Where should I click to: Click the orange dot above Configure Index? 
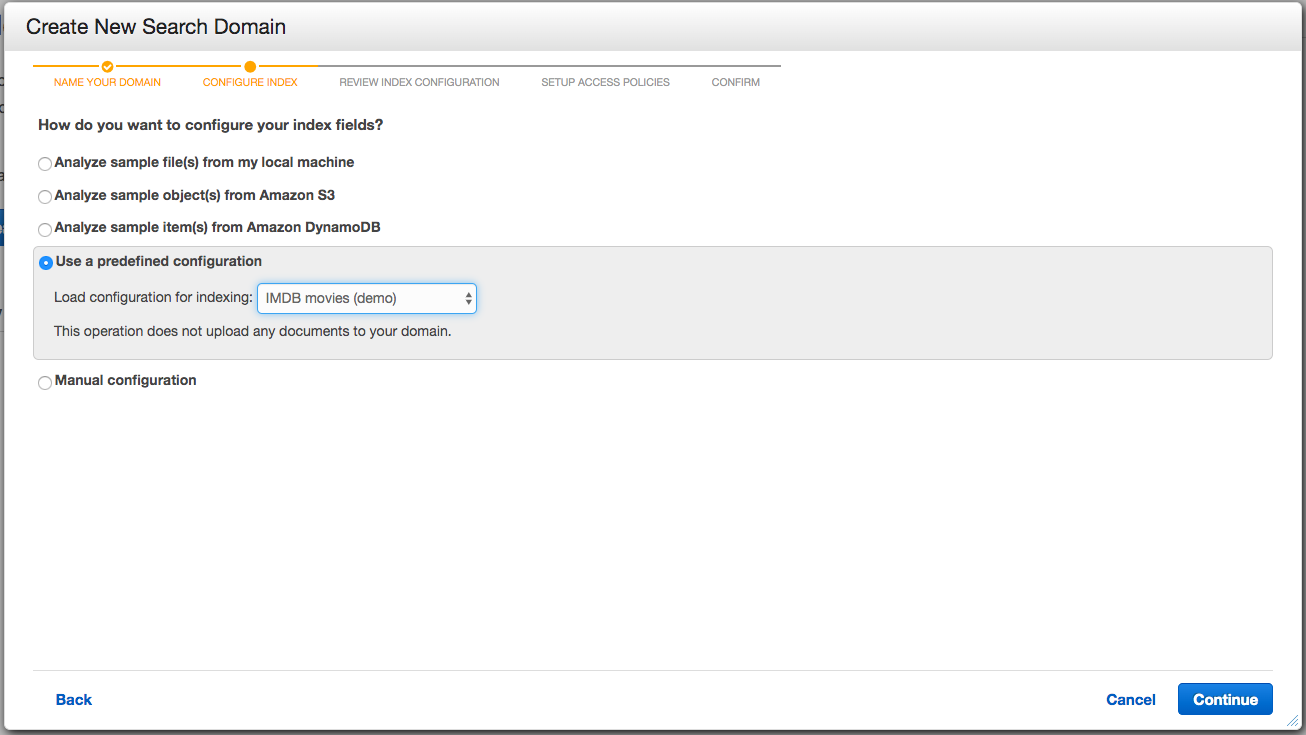250,67
